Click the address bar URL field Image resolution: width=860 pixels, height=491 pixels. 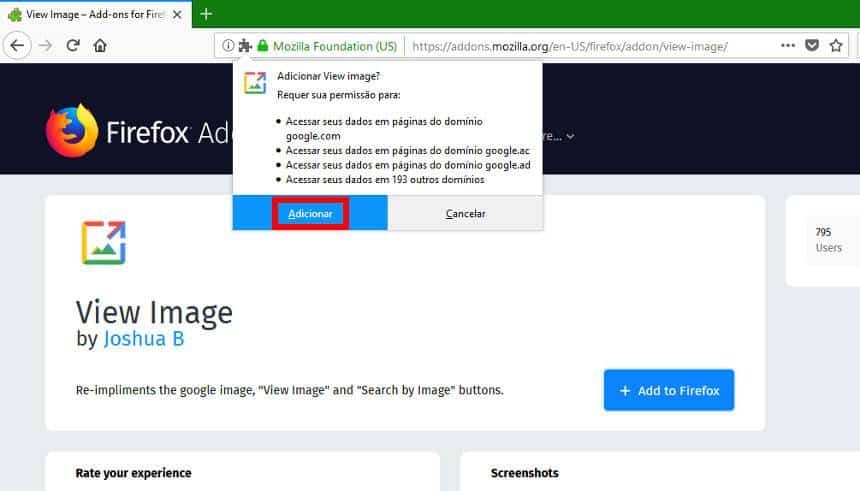(x=580, y=46)
